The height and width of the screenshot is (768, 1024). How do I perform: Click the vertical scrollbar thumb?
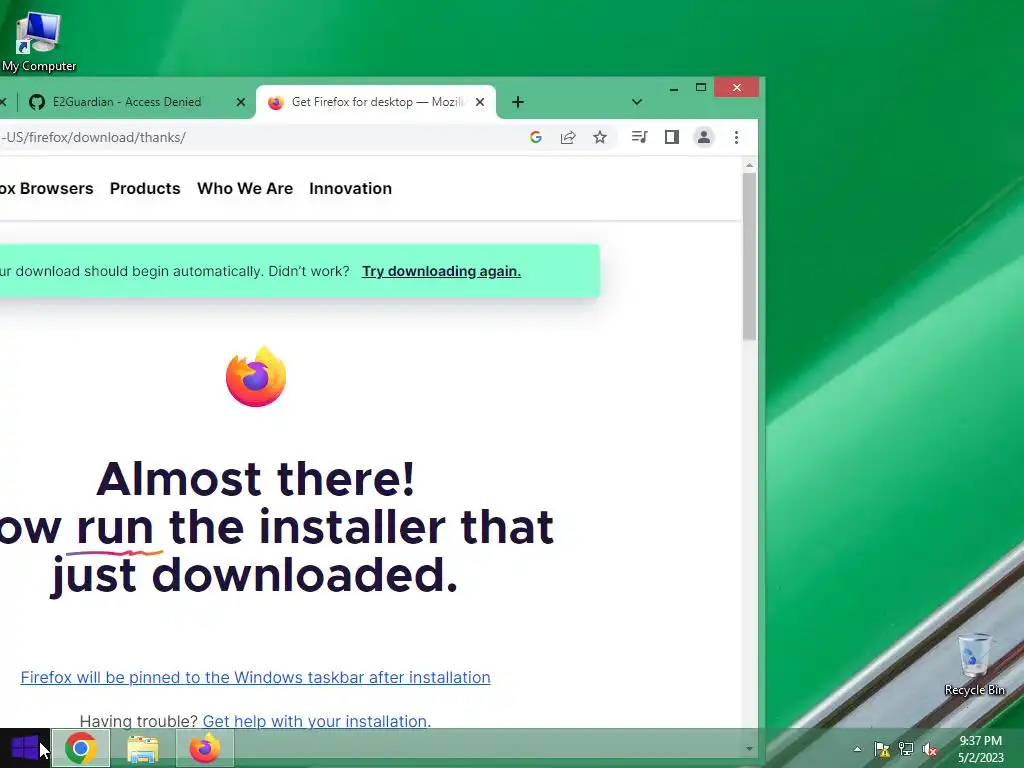[750, 256]
